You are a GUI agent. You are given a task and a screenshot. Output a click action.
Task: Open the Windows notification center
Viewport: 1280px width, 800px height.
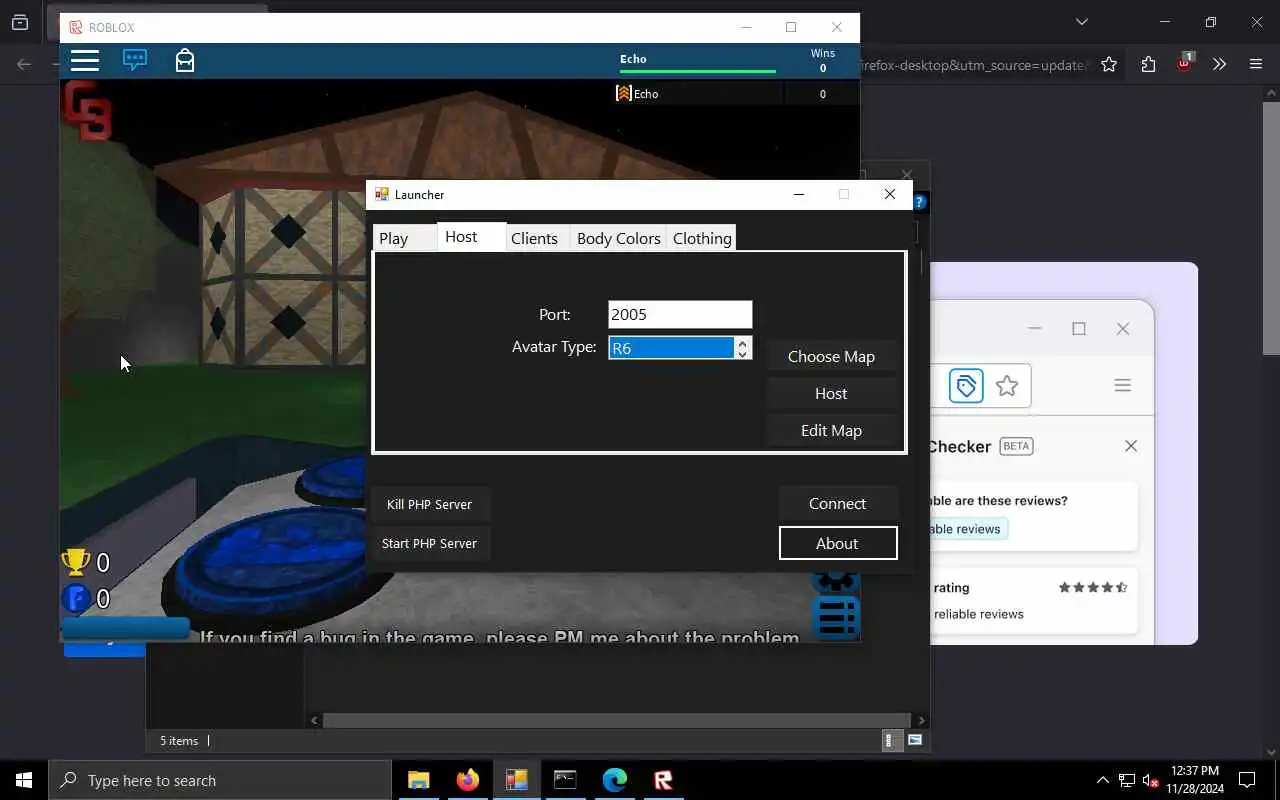[1247, 780]
